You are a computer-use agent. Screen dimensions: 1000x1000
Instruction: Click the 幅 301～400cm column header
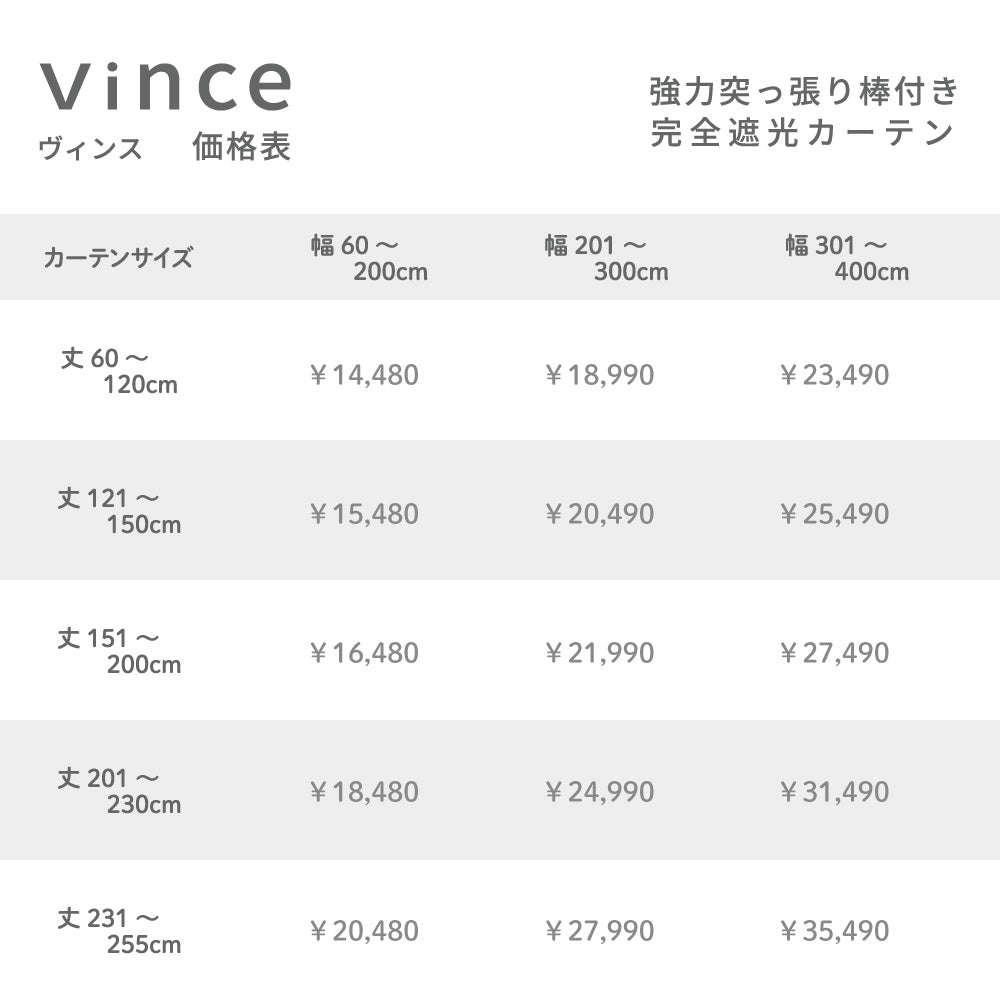(847, 258)
